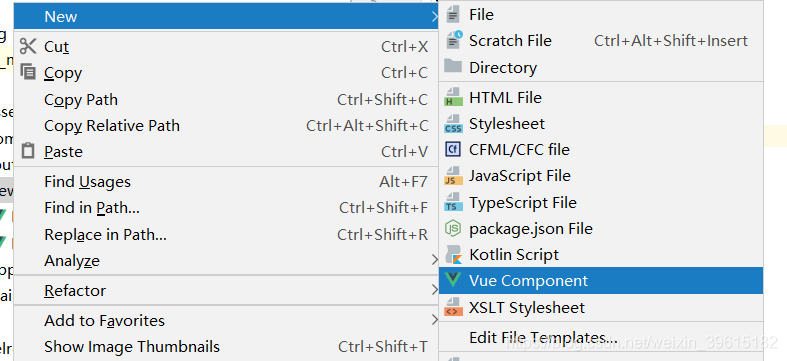Click the Copy icon beside Copy
Screen dimensions: 787x361
pyautogui.click(x=28, y=72)
